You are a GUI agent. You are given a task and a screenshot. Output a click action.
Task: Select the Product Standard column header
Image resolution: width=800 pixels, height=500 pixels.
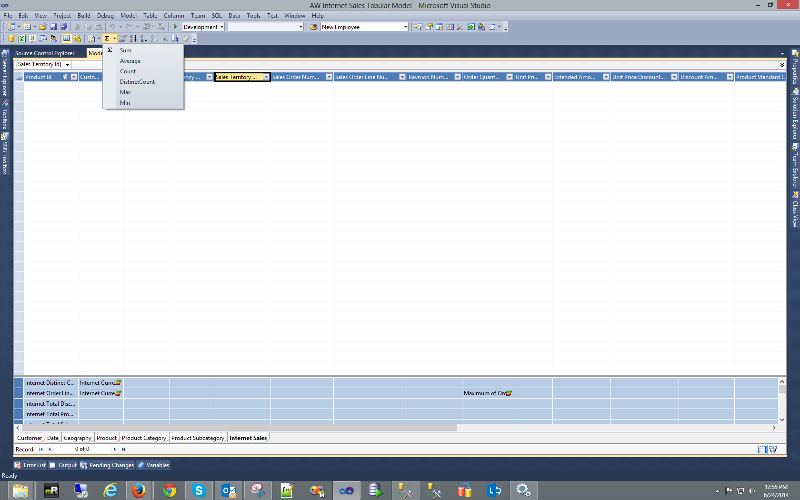(x=760, y=77)
